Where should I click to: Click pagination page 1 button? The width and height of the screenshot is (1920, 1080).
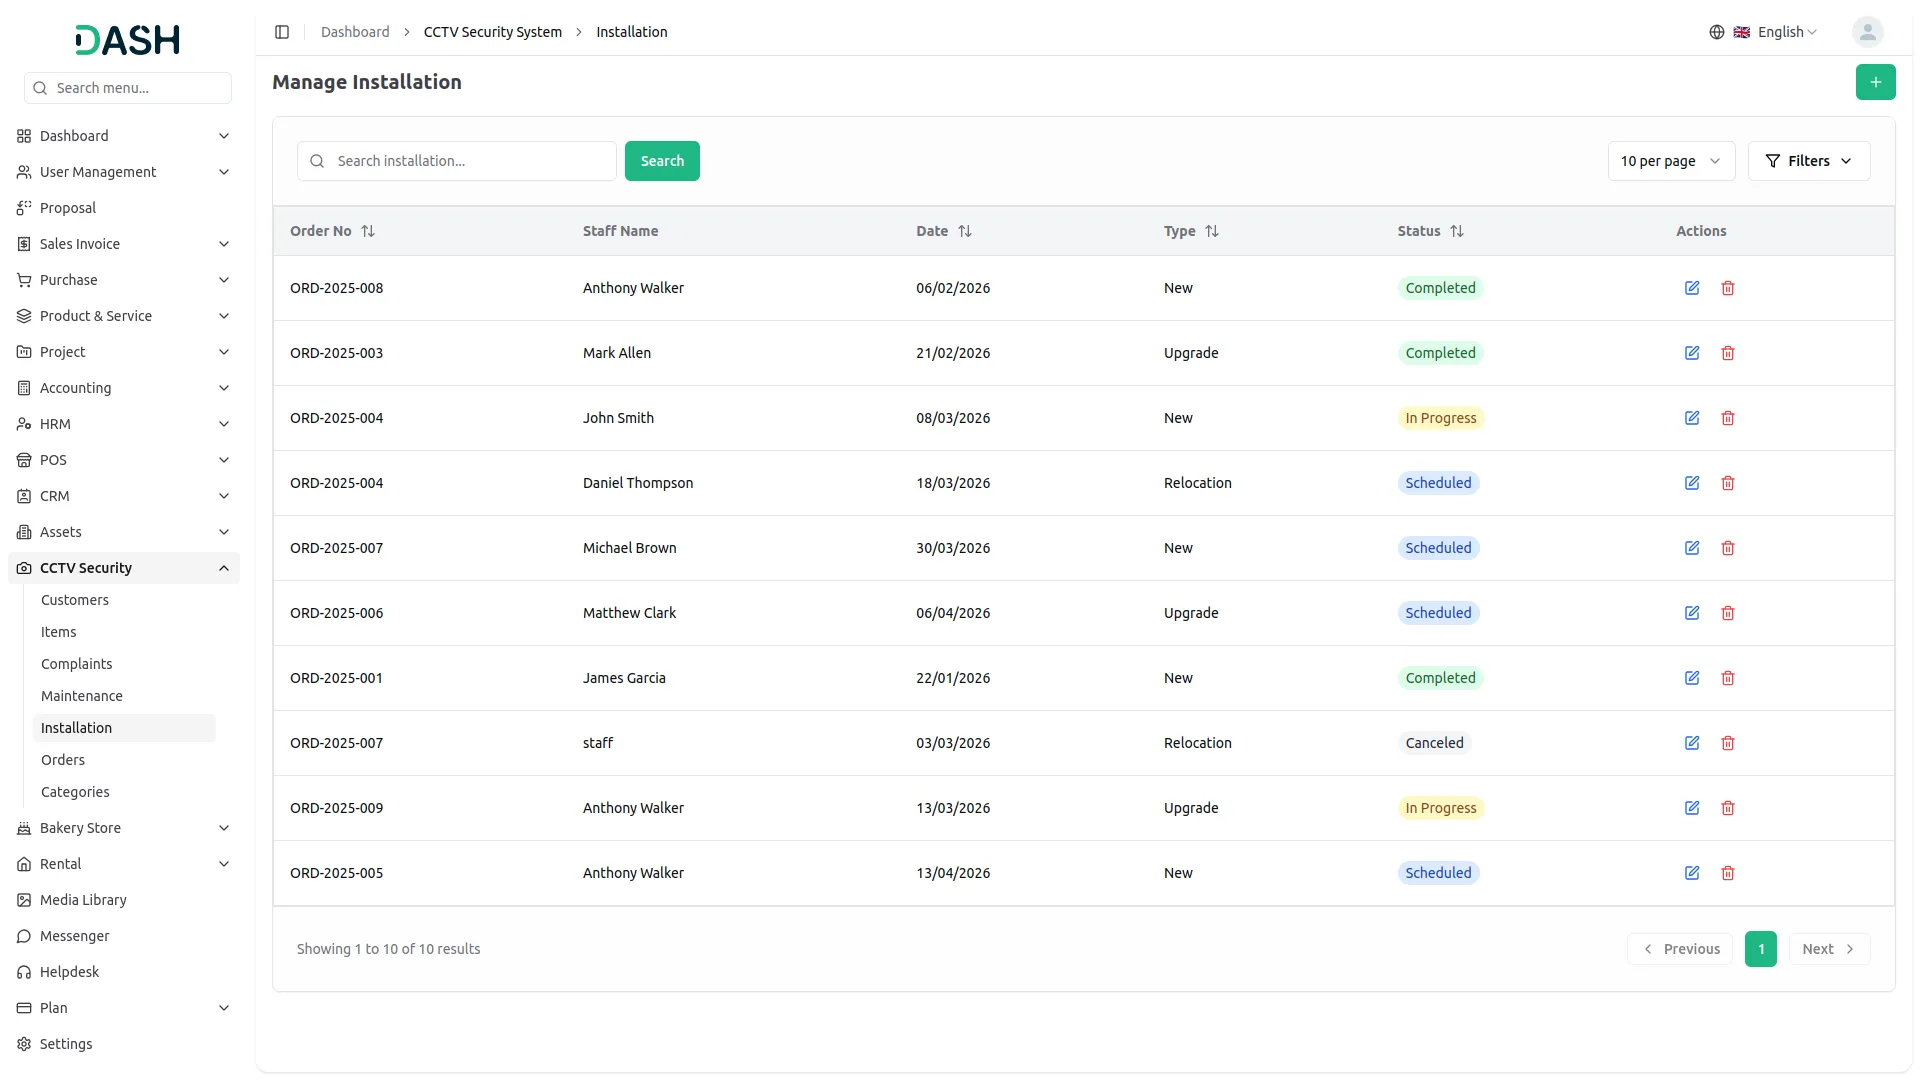[1760, 949]
